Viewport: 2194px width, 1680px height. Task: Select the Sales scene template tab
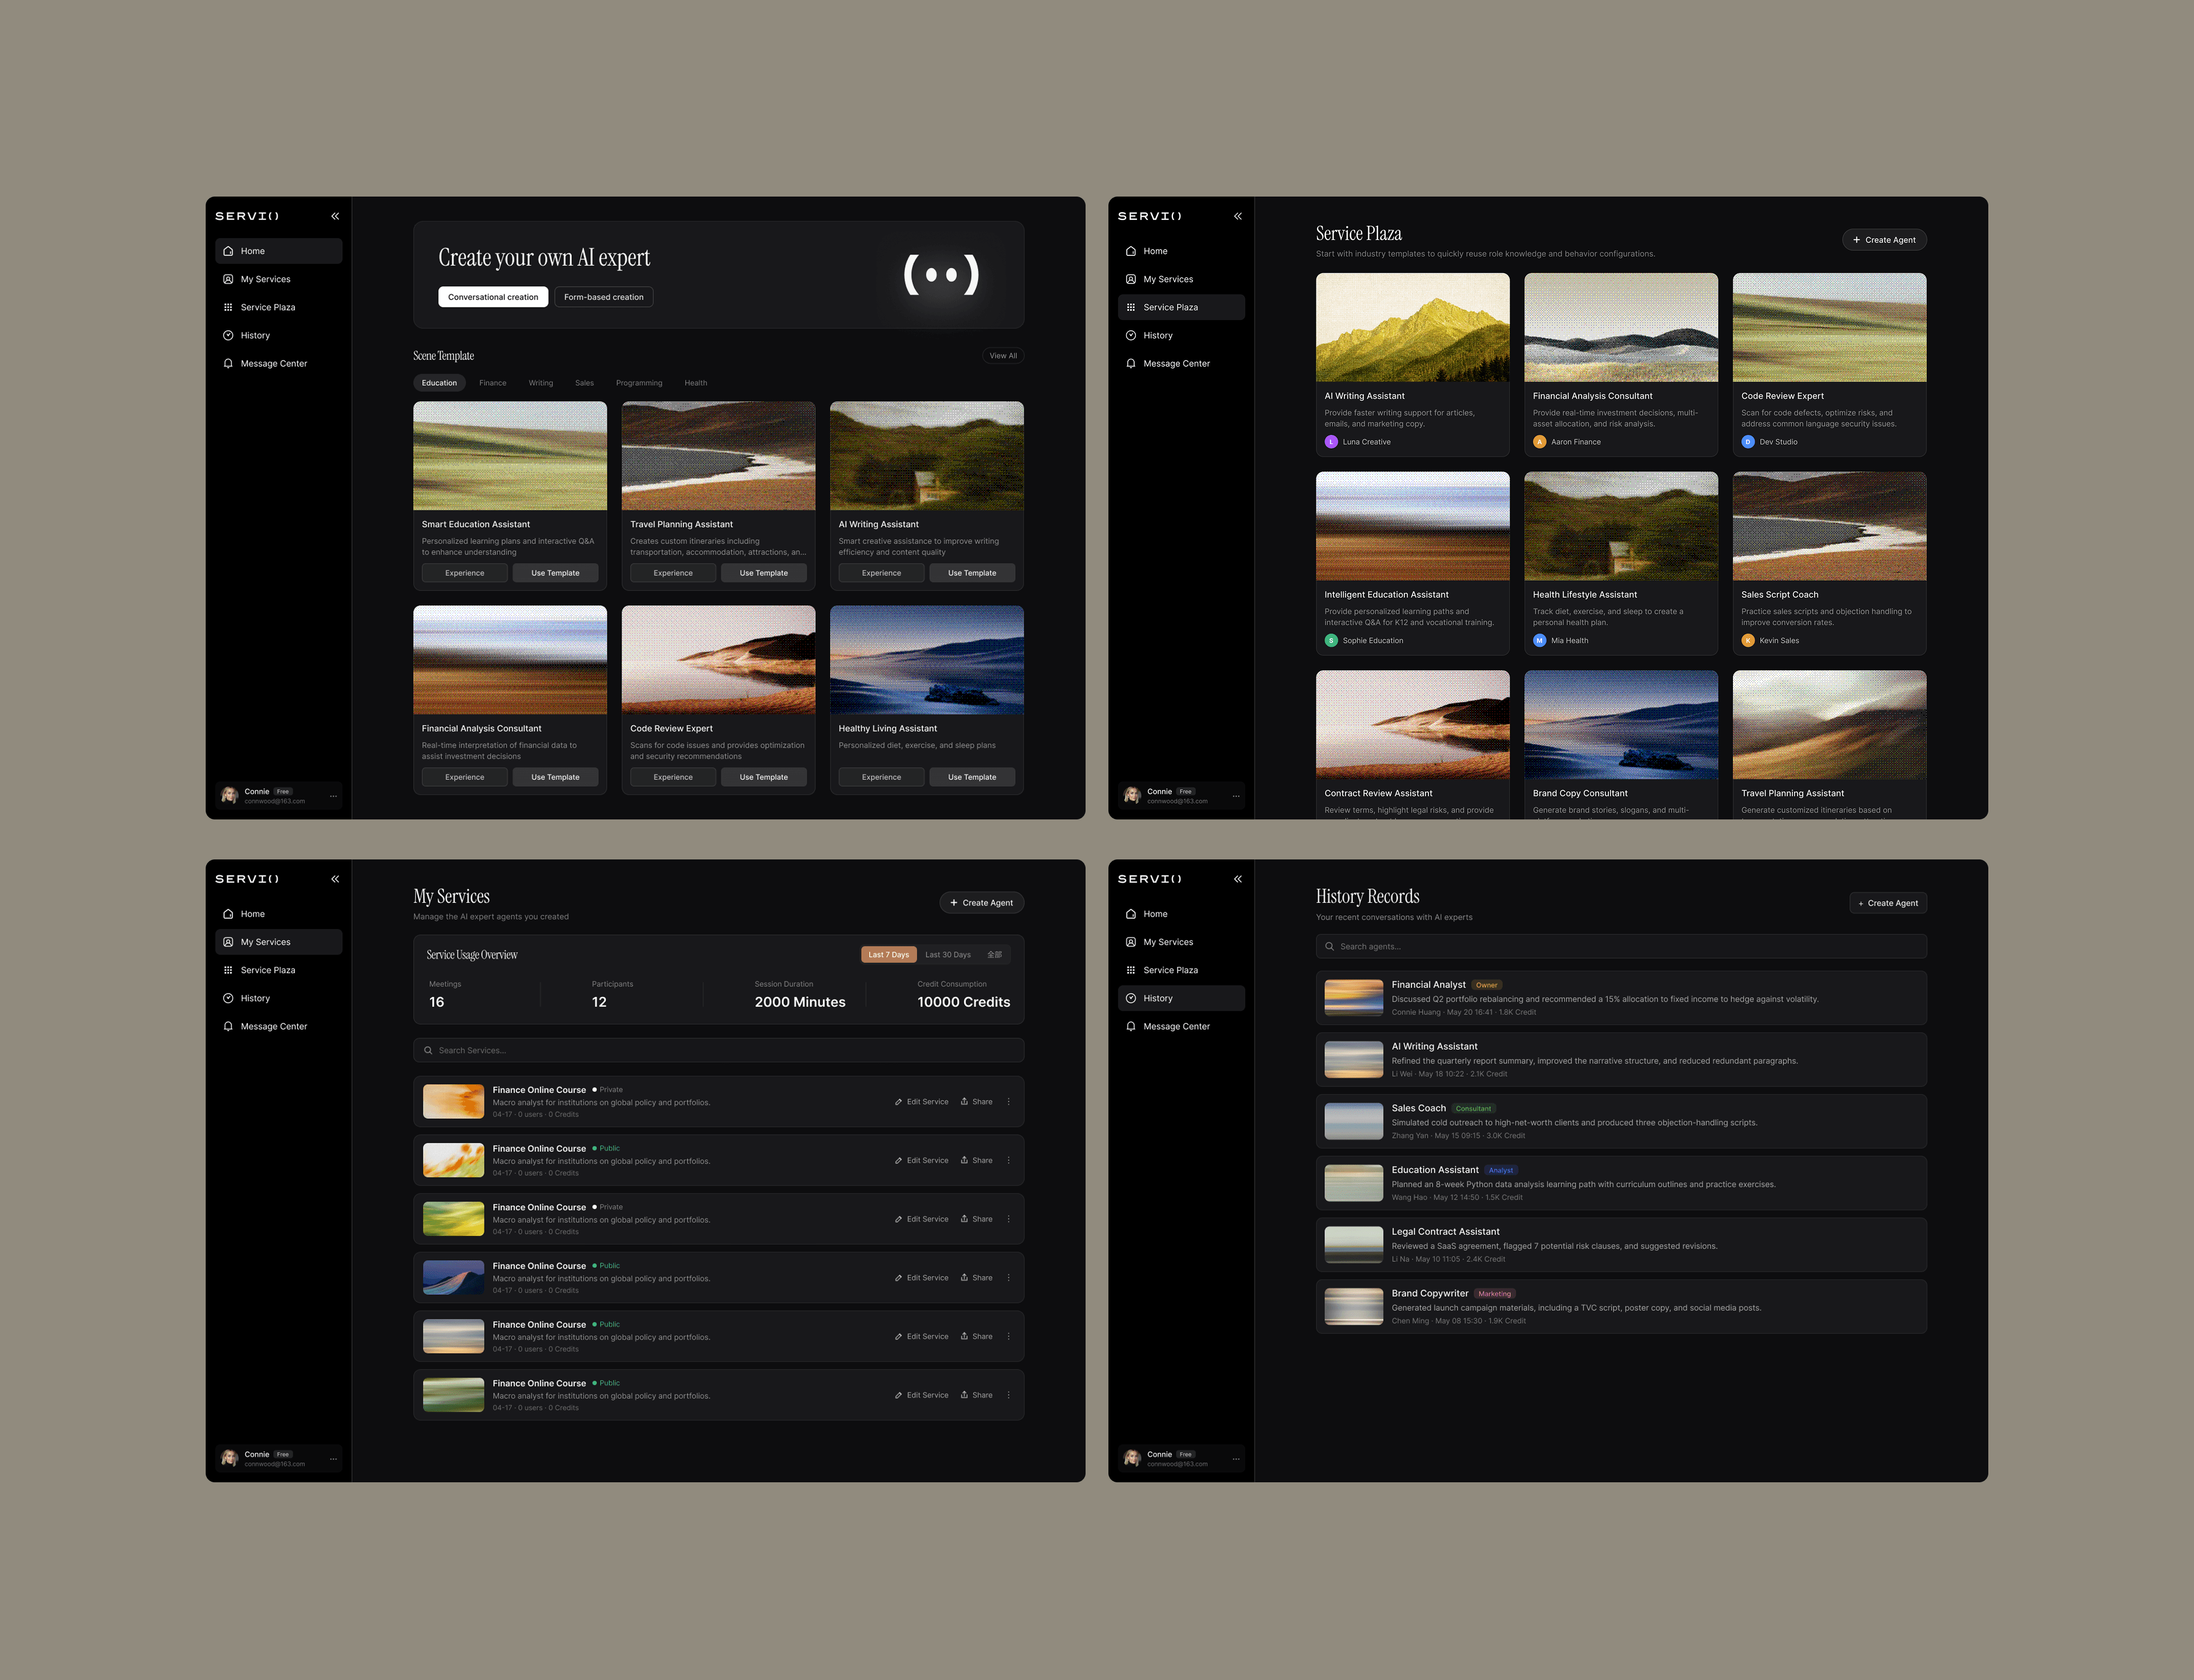pos(585,383)
